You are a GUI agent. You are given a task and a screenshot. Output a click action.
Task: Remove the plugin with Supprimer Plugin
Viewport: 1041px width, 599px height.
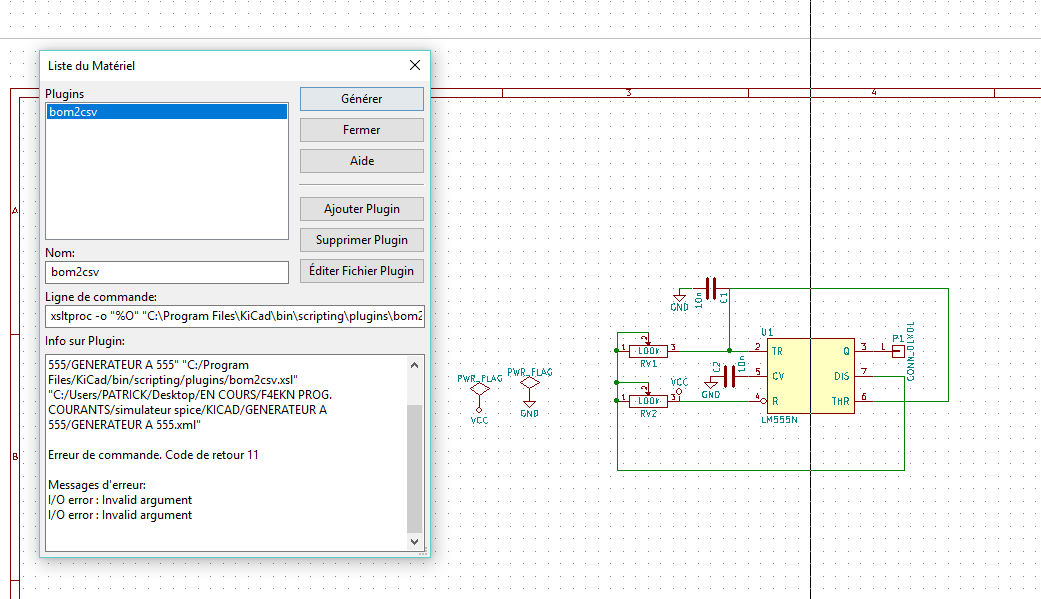pos(361,240)
